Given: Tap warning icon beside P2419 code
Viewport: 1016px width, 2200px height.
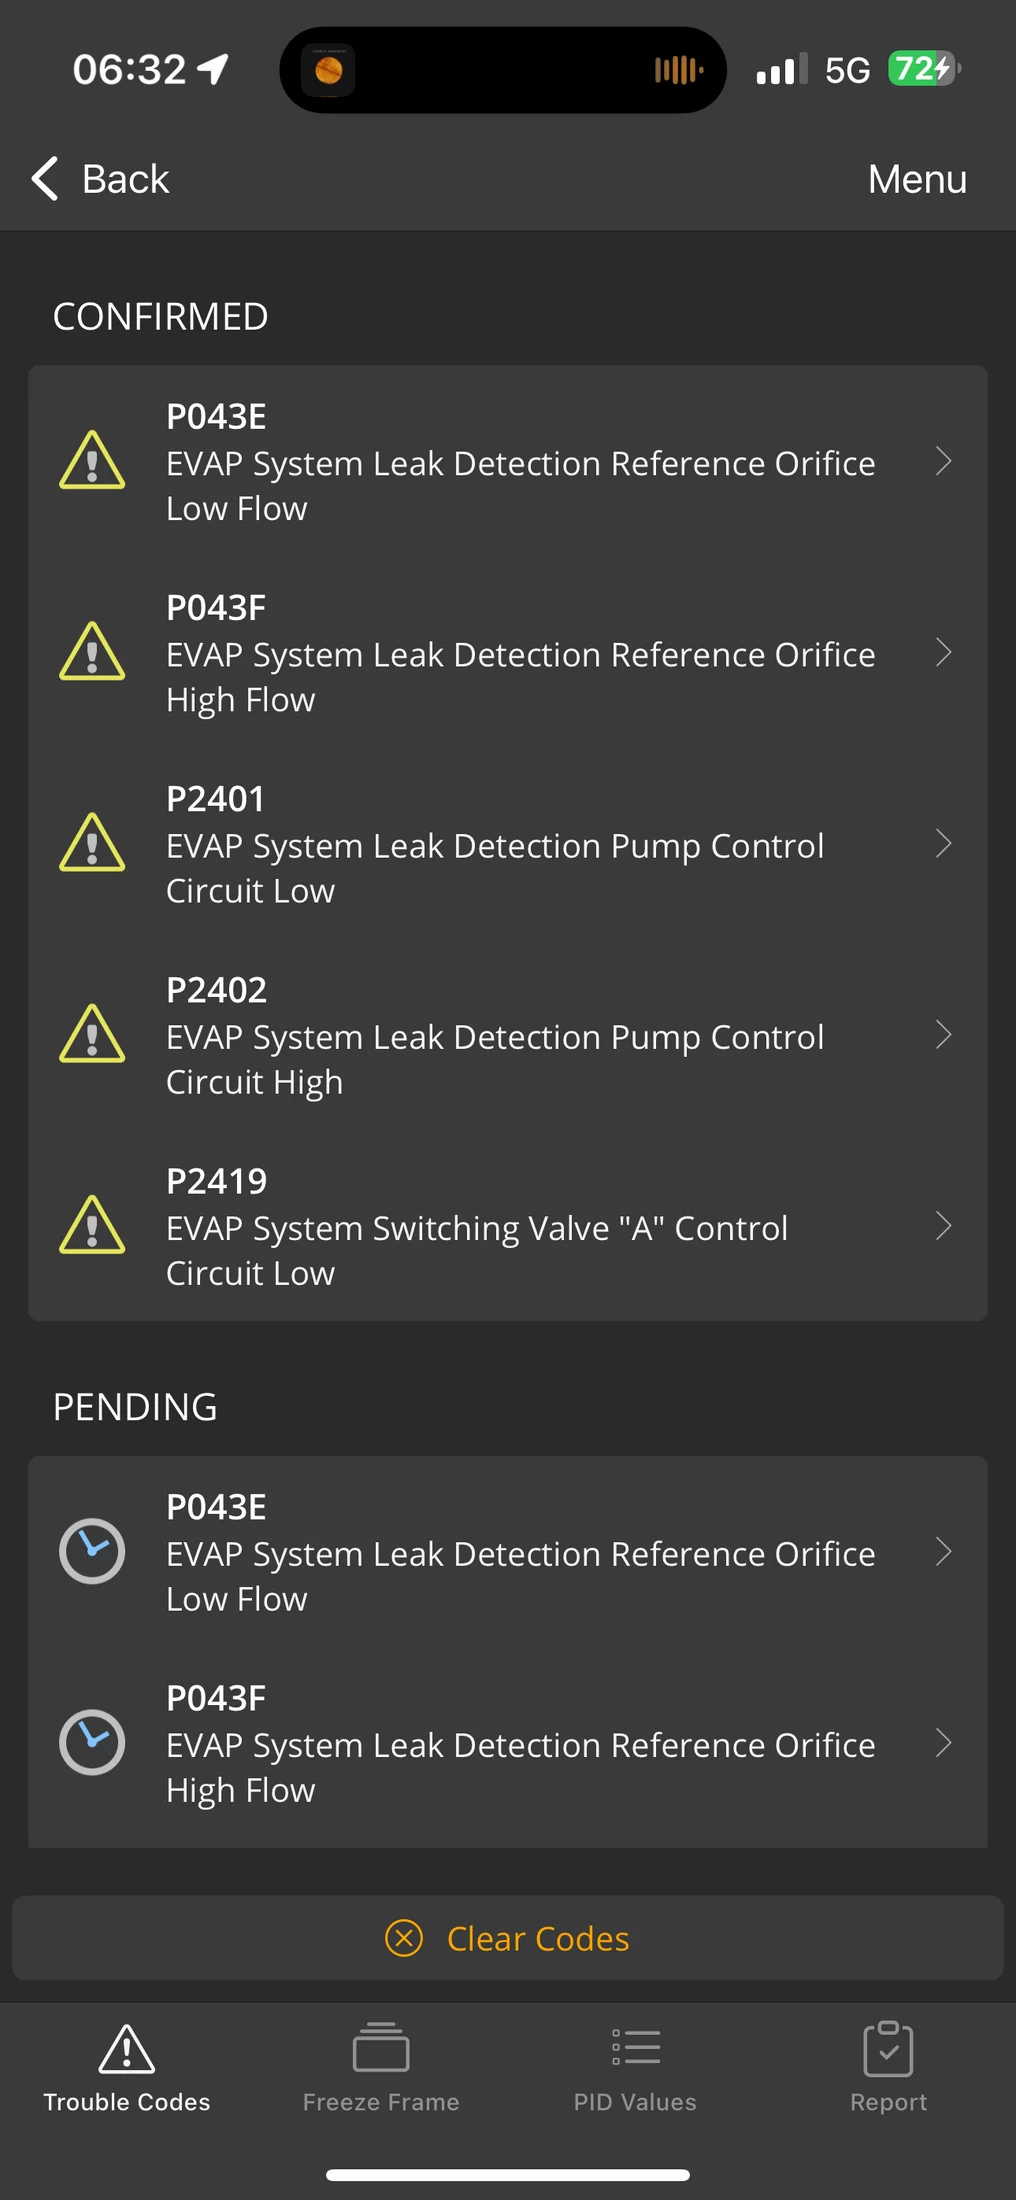Looking at the screenshot, I should (x=92, y=1225).
